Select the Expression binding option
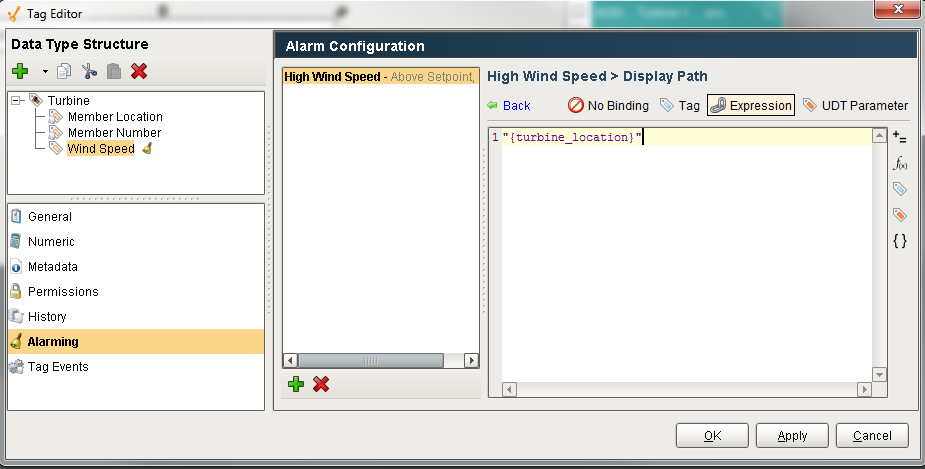 (x=751, y=106)
